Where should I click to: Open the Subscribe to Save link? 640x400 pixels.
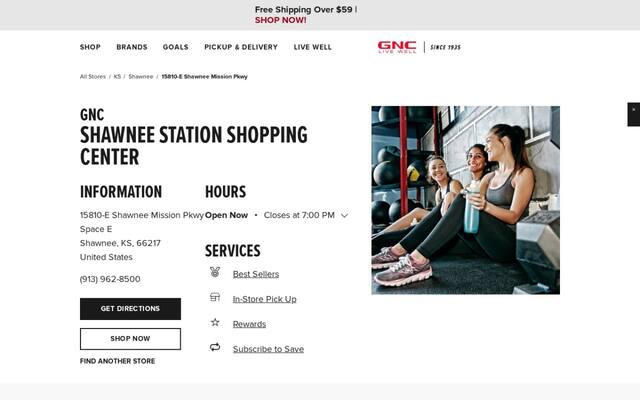[x=268, y=349]
